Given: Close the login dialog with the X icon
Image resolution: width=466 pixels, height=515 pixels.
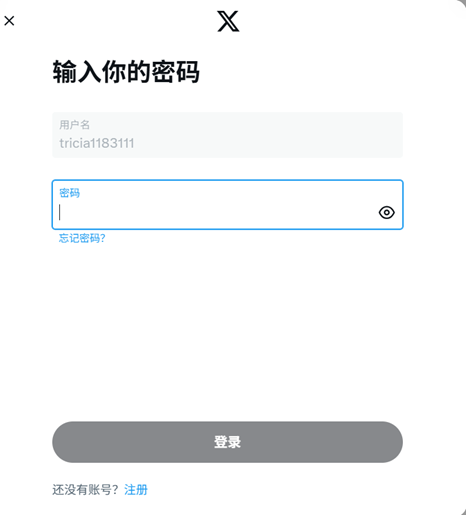Looking at the screenshot, I should [9, 21].
